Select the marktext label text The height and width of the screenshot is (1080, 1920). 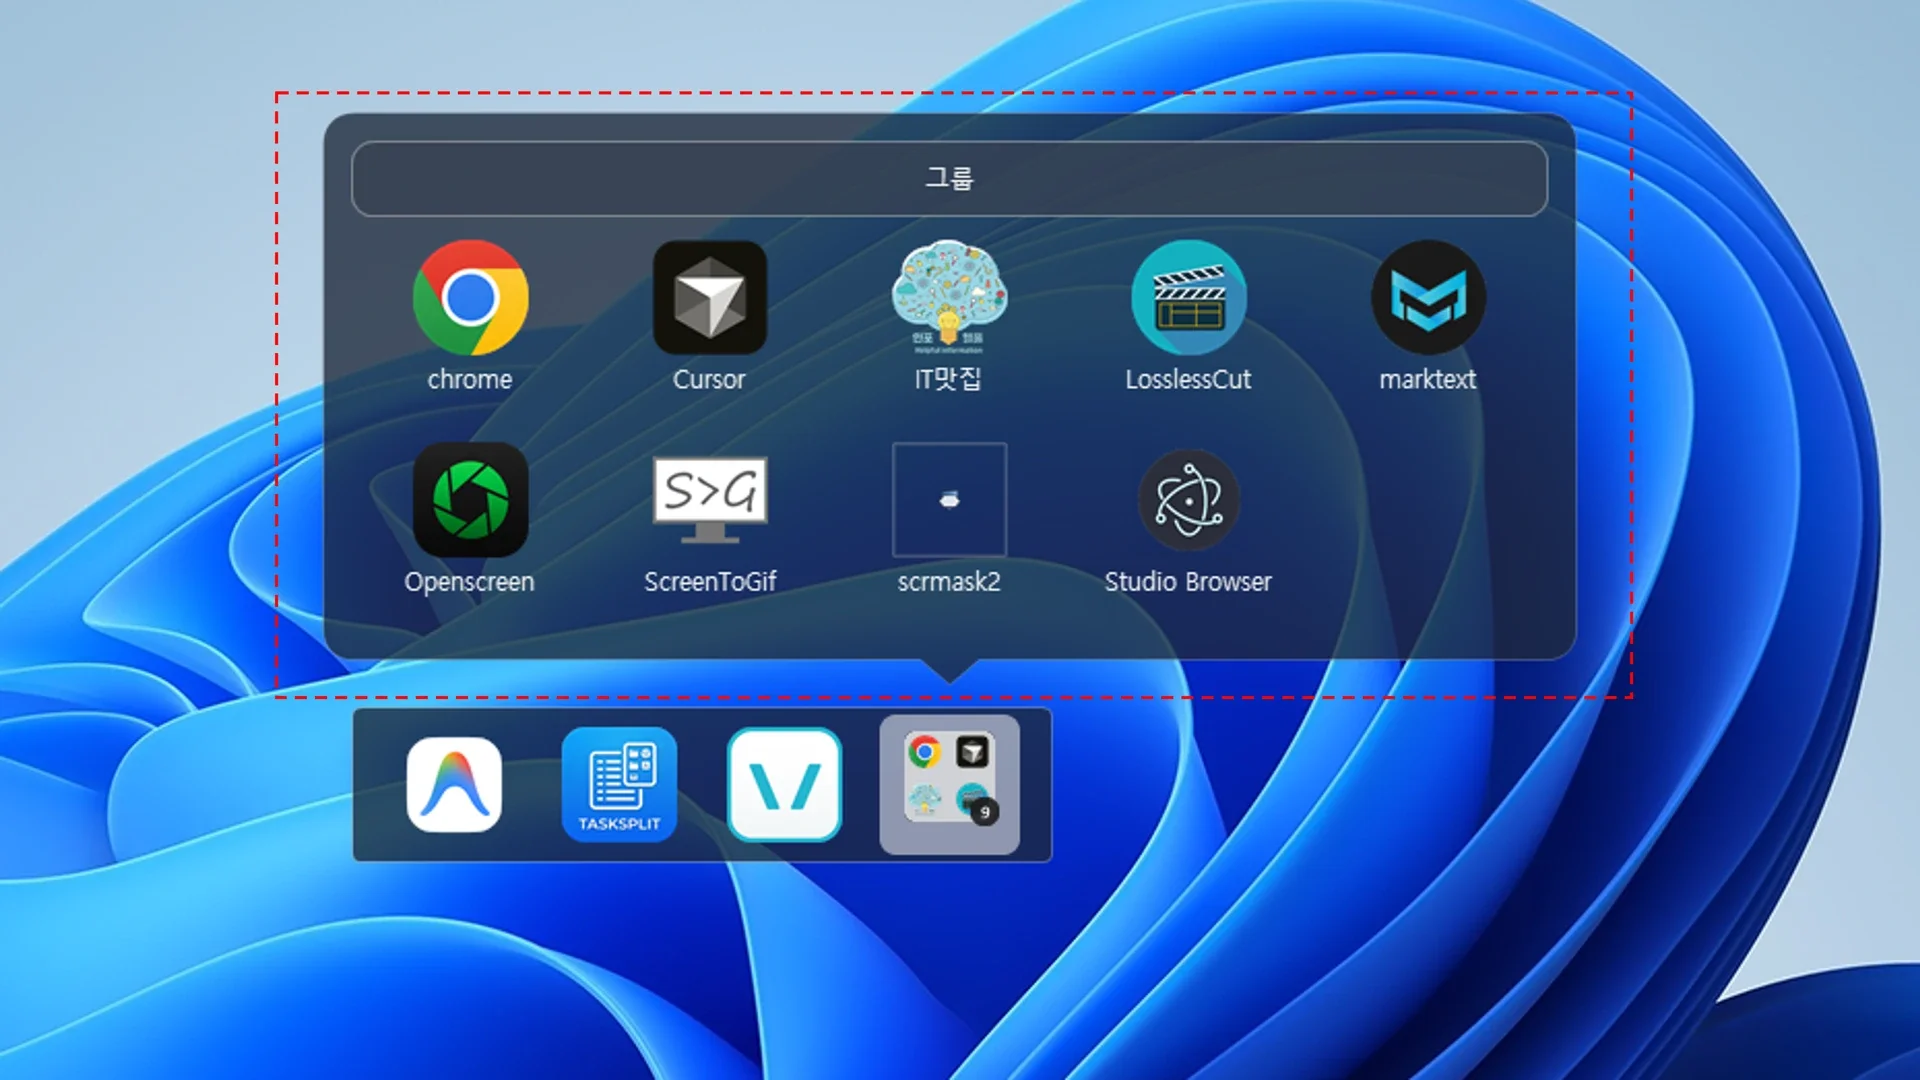[x=1428, y=380]
